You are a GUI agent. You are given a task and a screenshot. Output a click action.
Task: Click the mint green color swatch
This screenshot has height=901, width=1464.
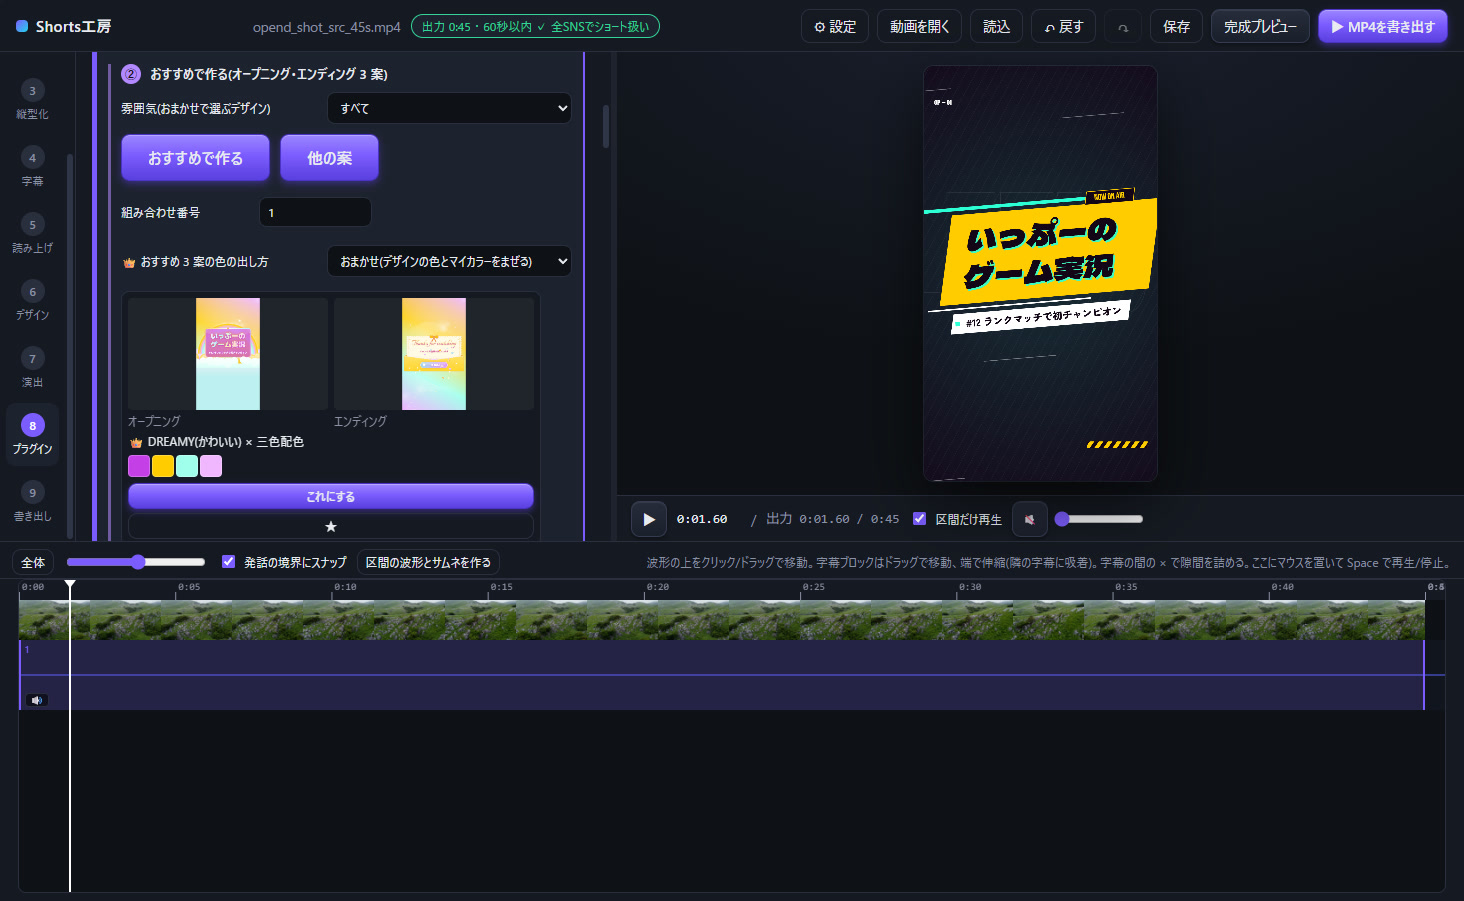pyautogui.click(x=187, y=466)
